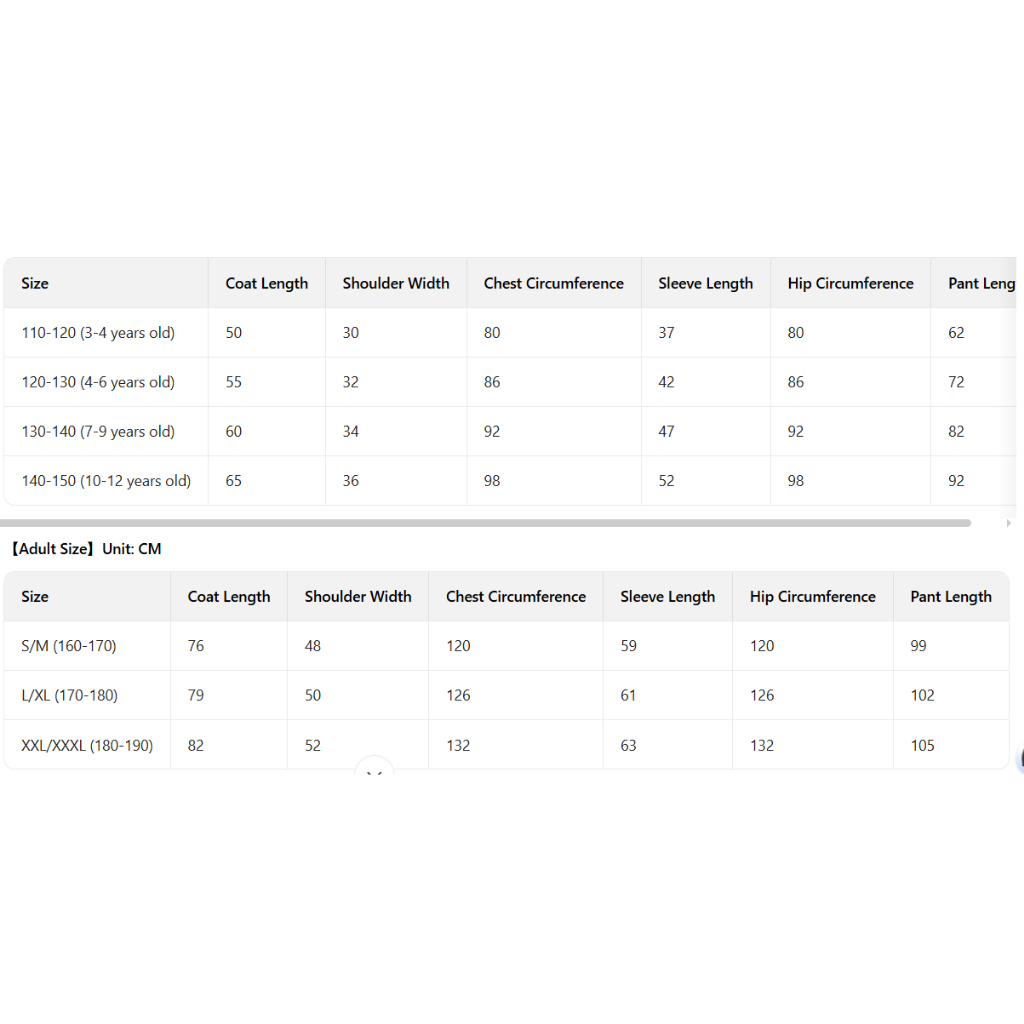
Task: Select Sleeve Length header in the top table
Action: coord(706,284)
